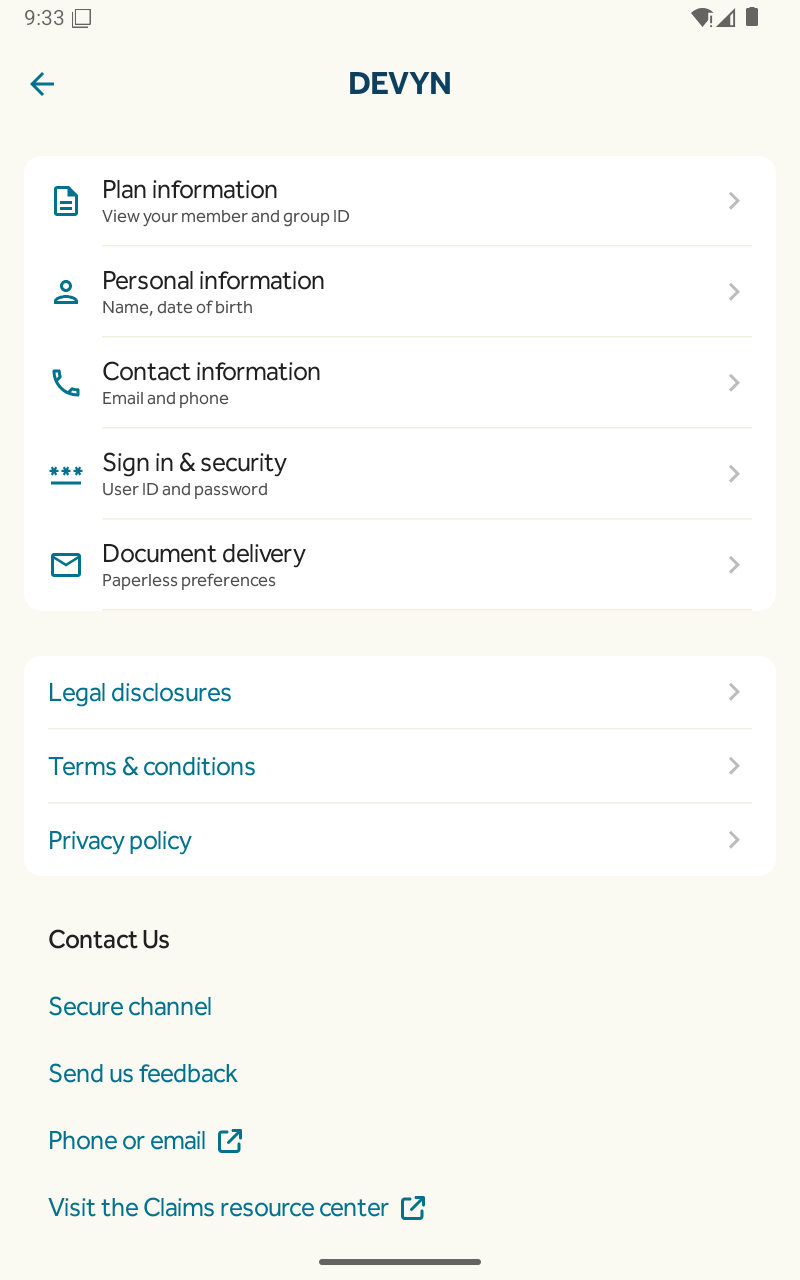Open the Secure channel link
Image resolution: width=800 pixels, height=1280 pixels.
click(130, 1007)
